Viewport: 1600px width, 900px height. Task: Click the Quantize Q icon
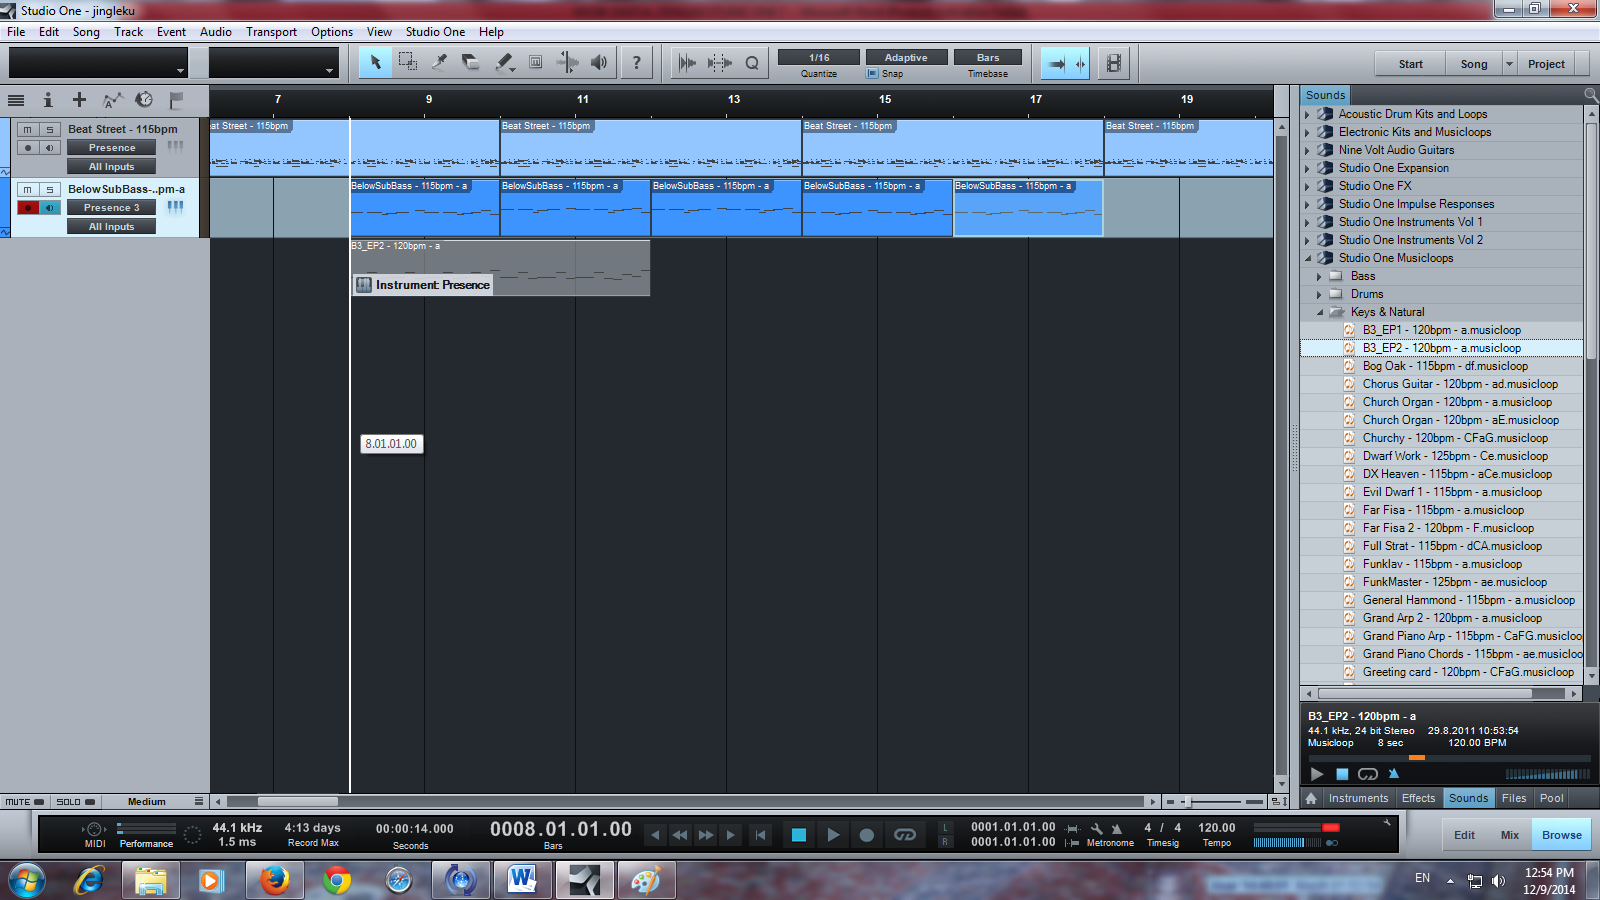click(x=752, y=63)
